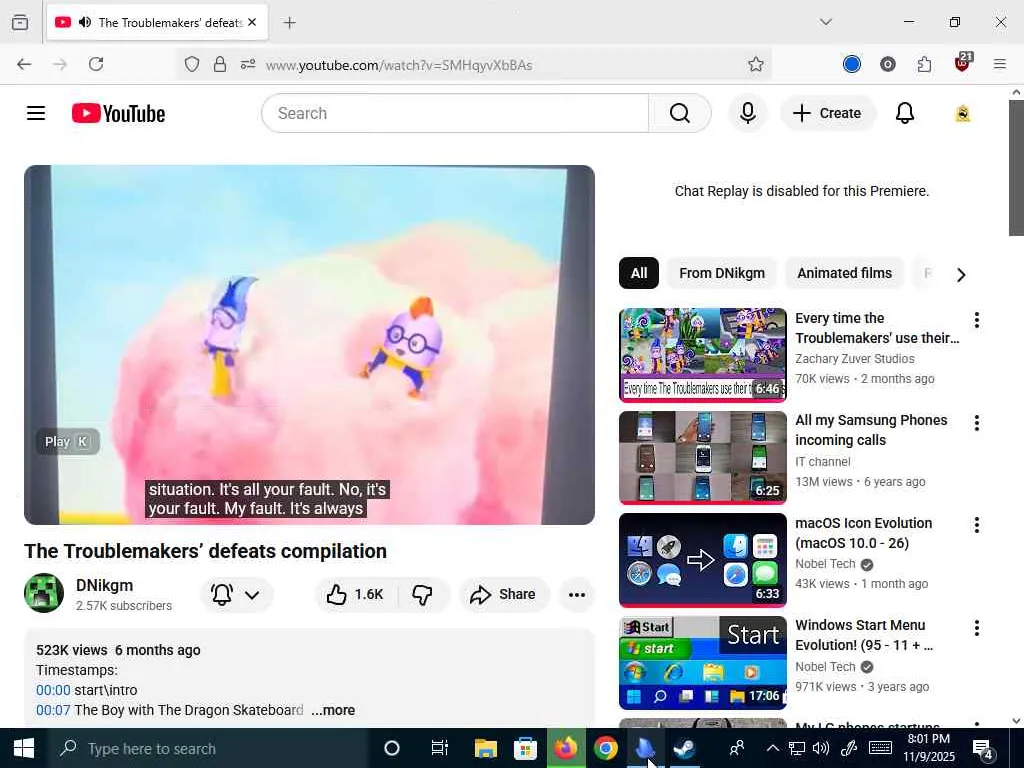
Task: Open the Every time the Troublemakers thumbnail
Action: 703,355
